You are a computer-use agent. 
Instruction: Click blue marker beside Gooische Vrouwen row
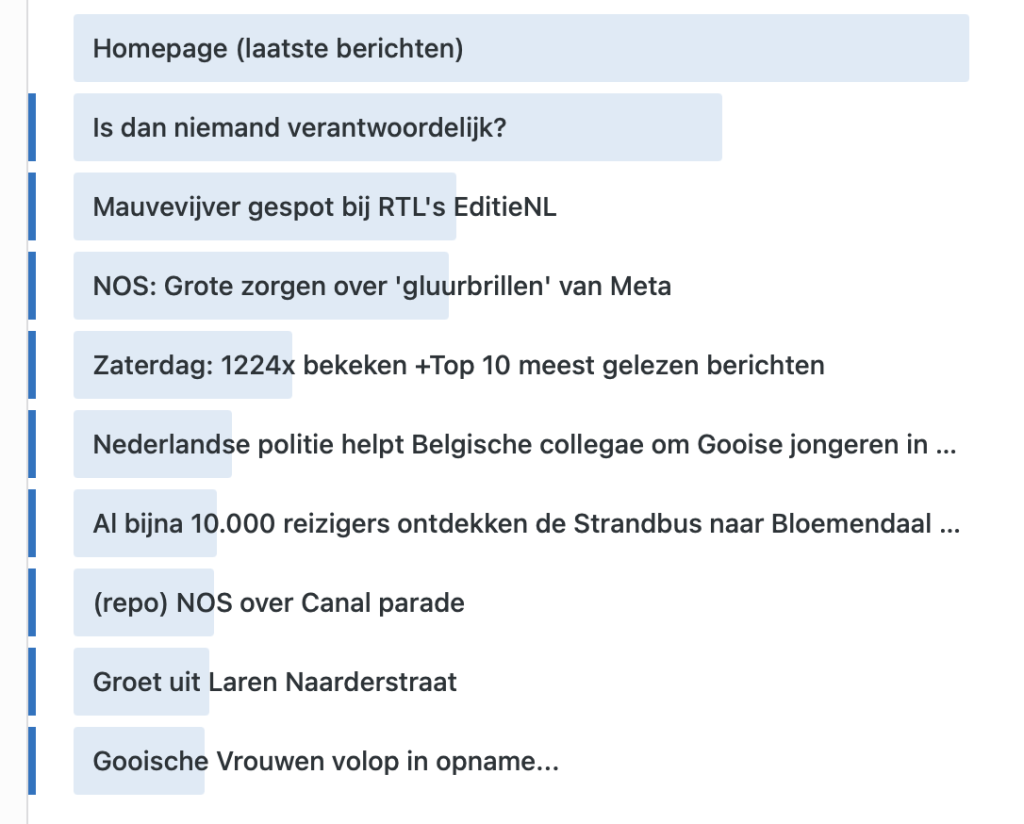click(x=32, y=761)
